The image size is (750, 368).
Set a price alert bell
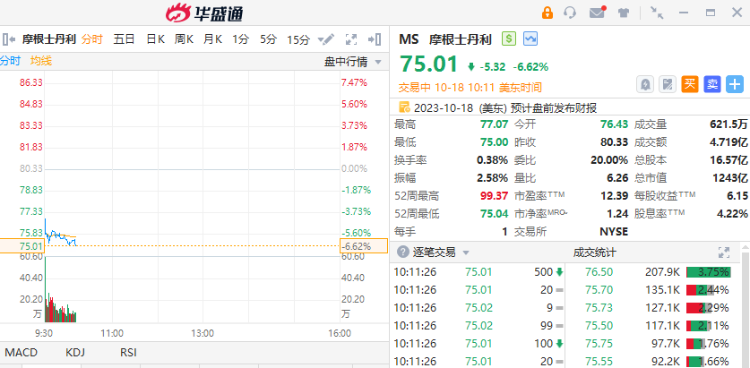click(645, 84)
